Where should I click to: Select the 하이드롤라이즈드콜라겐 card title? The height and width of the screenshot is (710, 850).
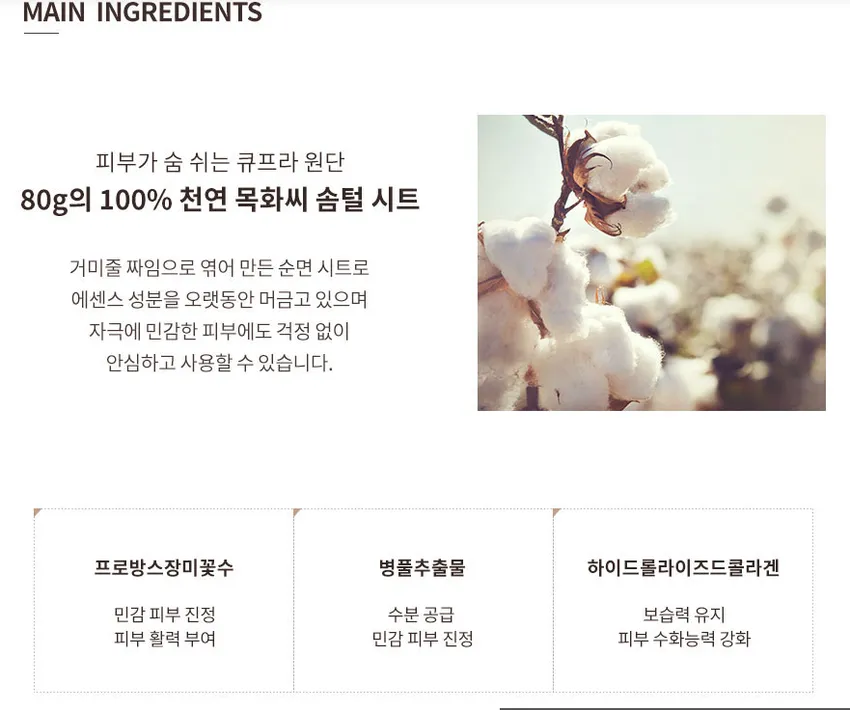click(683, 567)
